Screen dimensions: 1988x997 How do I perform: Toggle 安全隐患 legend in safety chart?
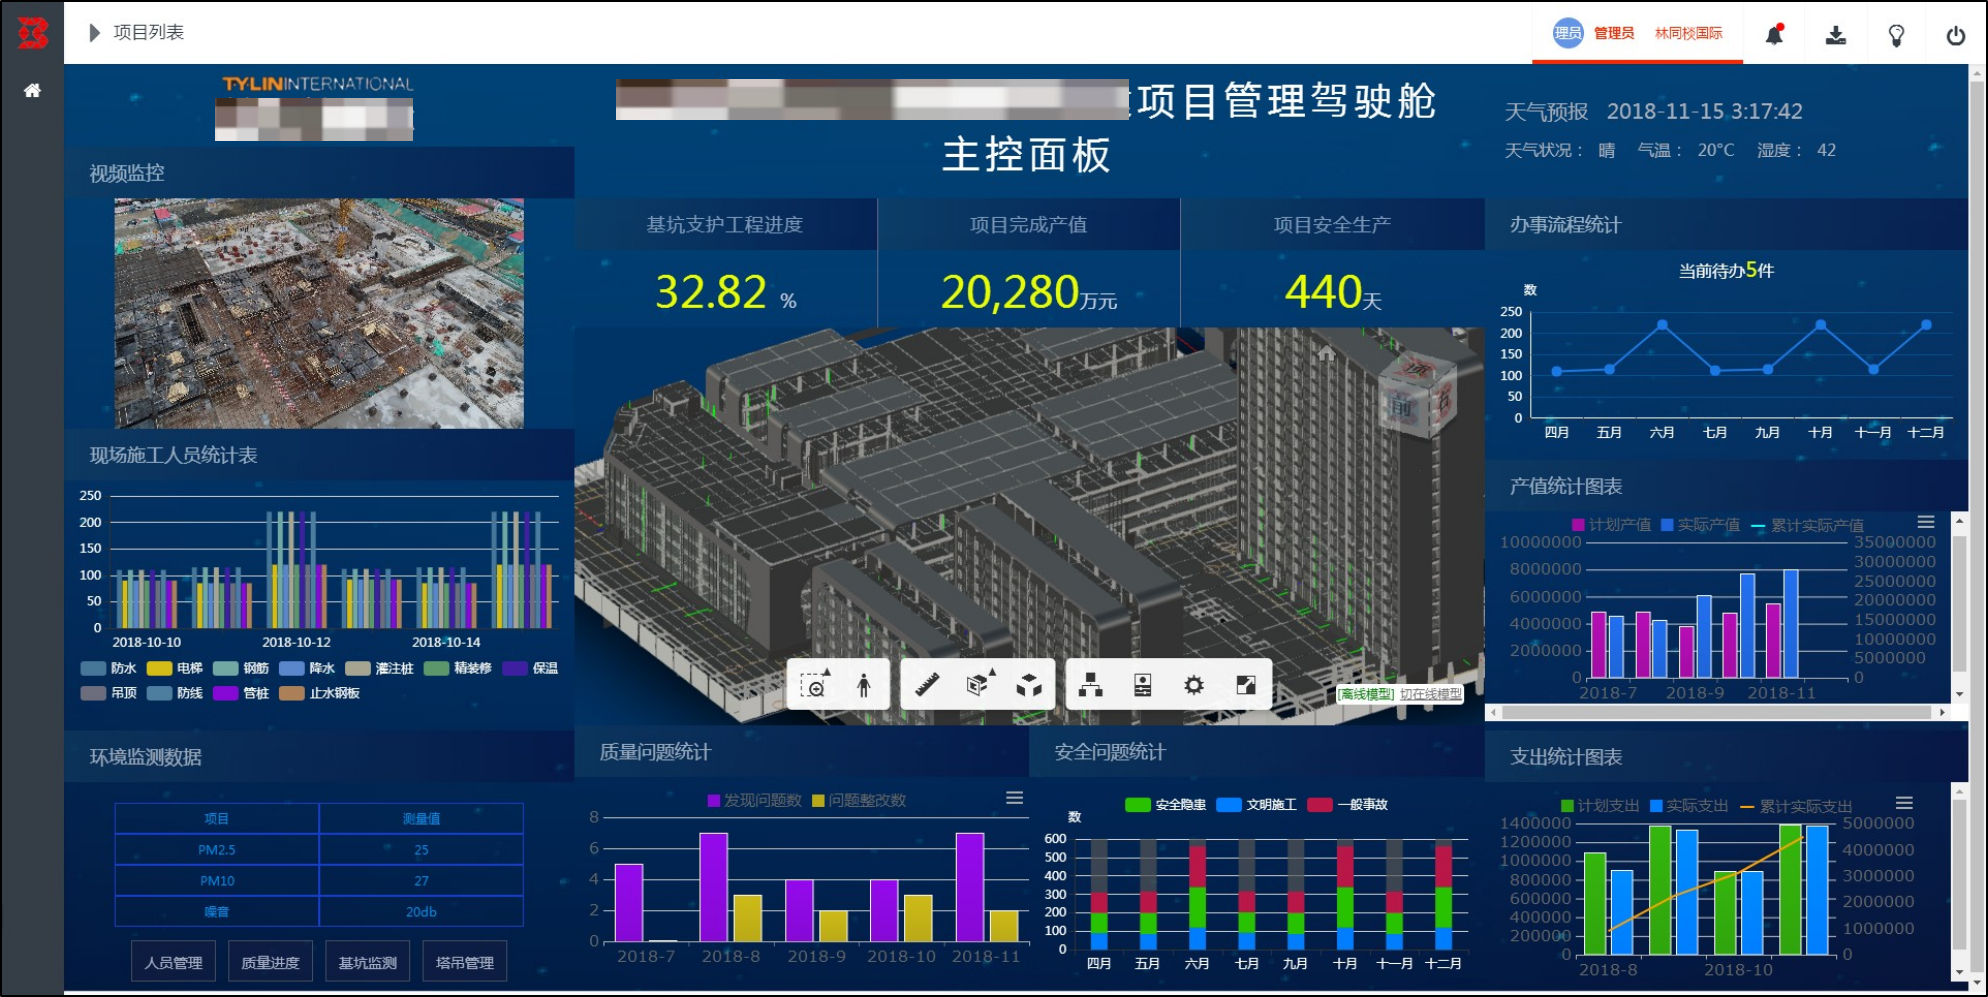tap(1165, 805)
